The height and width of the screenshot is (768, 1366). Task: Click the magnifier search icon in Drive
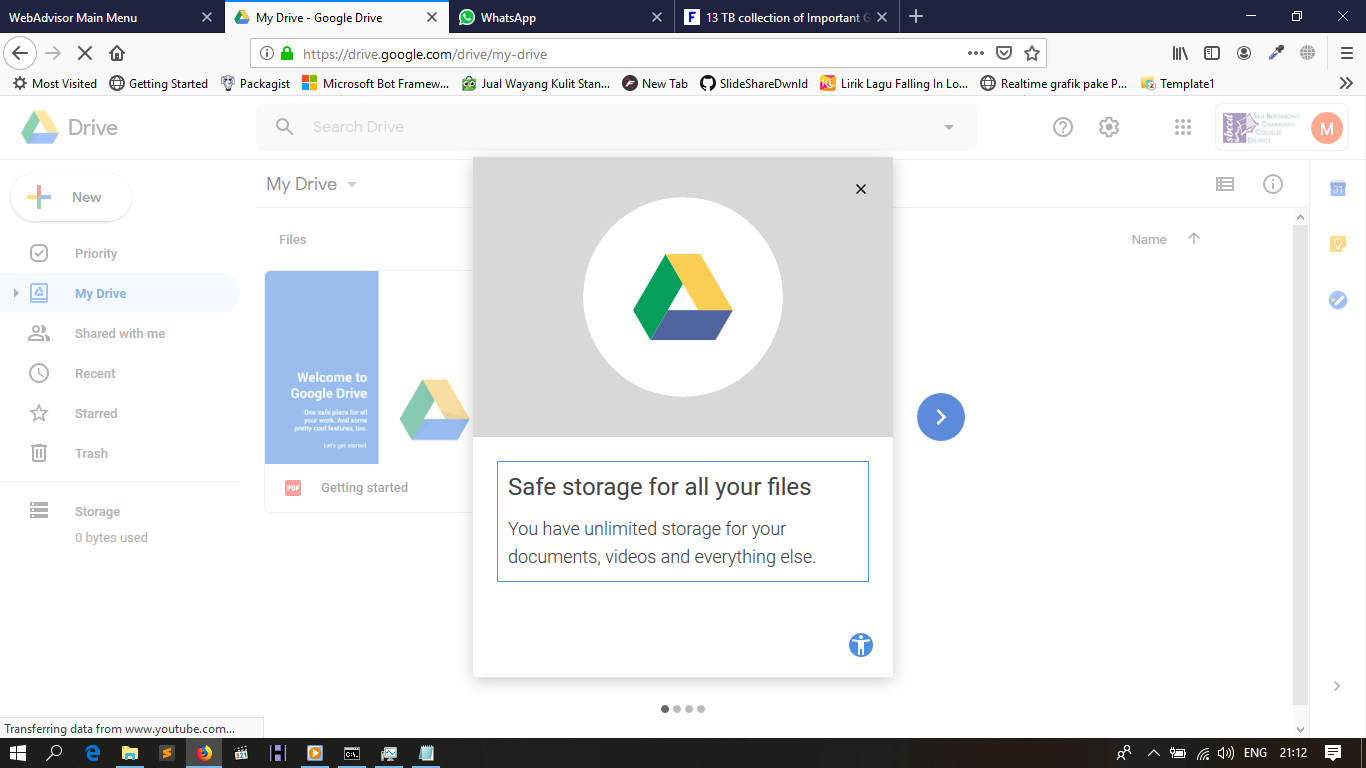(285, 127)
